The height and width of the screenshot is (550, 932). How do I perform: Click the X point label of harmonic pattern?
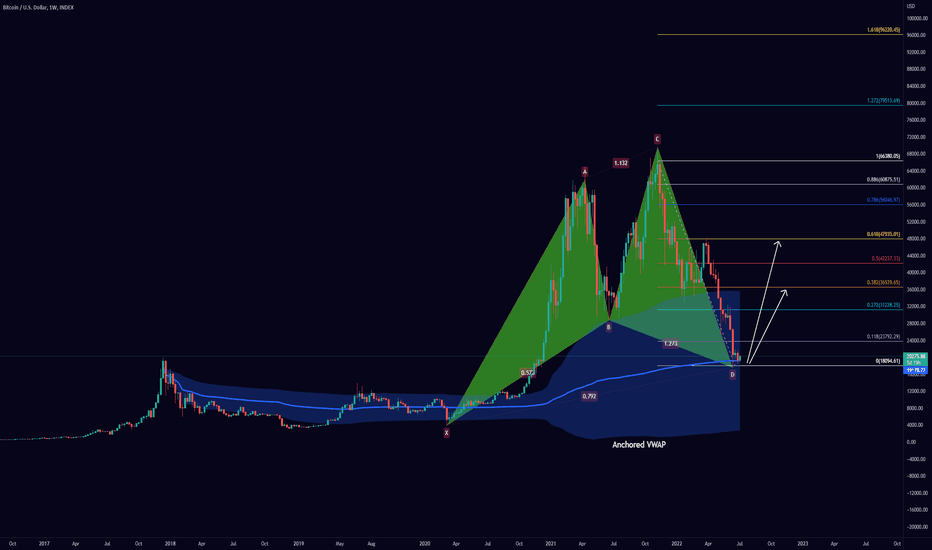(x=446, y=433)
